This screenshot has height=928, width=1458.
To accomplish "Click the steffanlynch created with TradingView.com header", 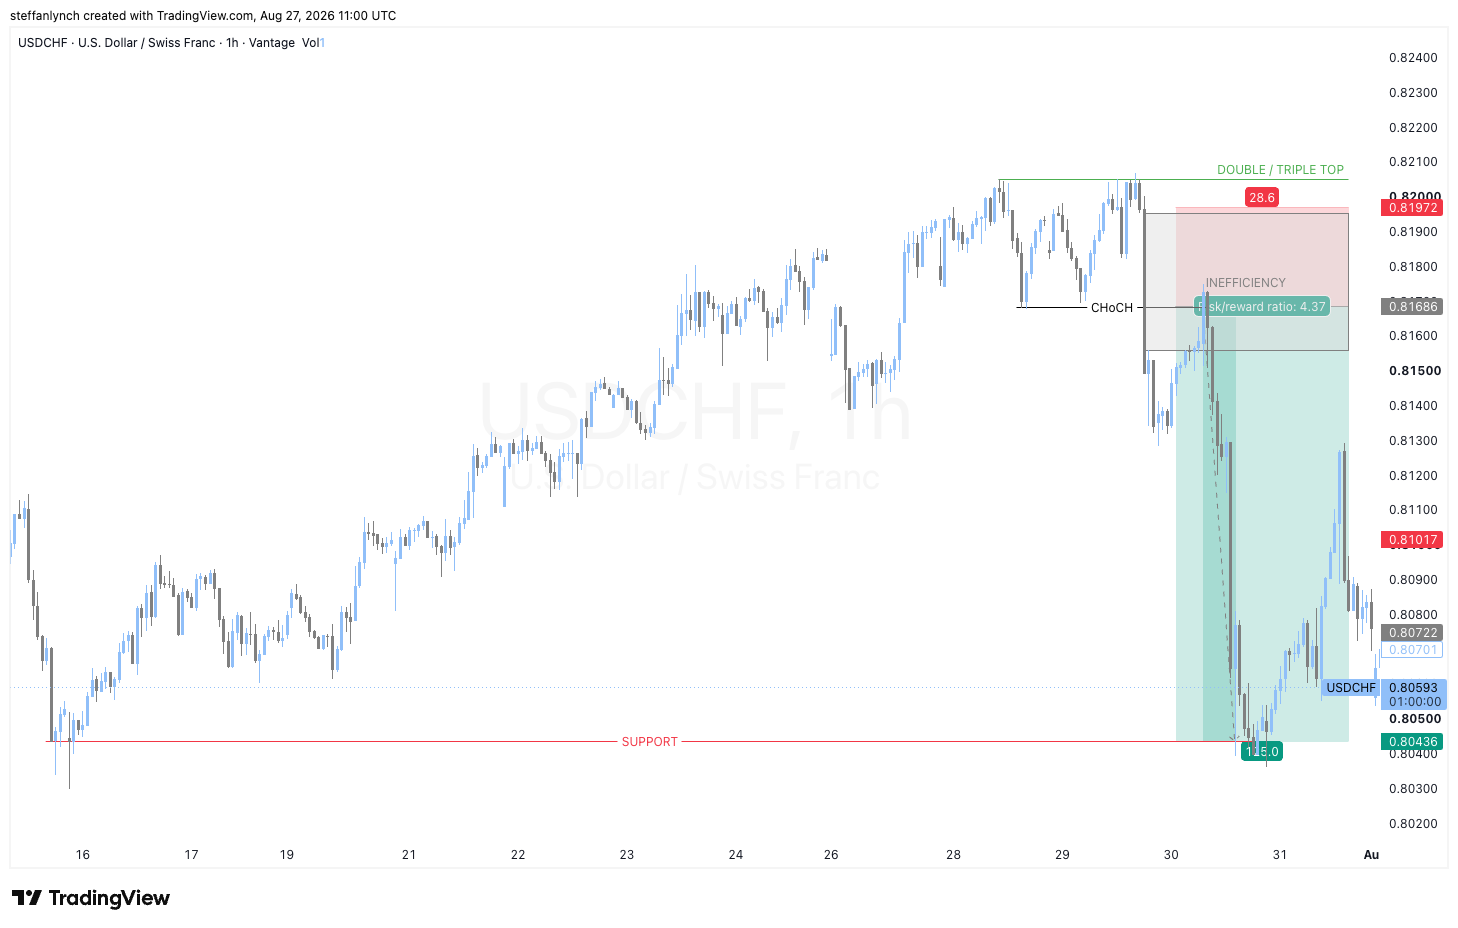I will coord(203,16).
